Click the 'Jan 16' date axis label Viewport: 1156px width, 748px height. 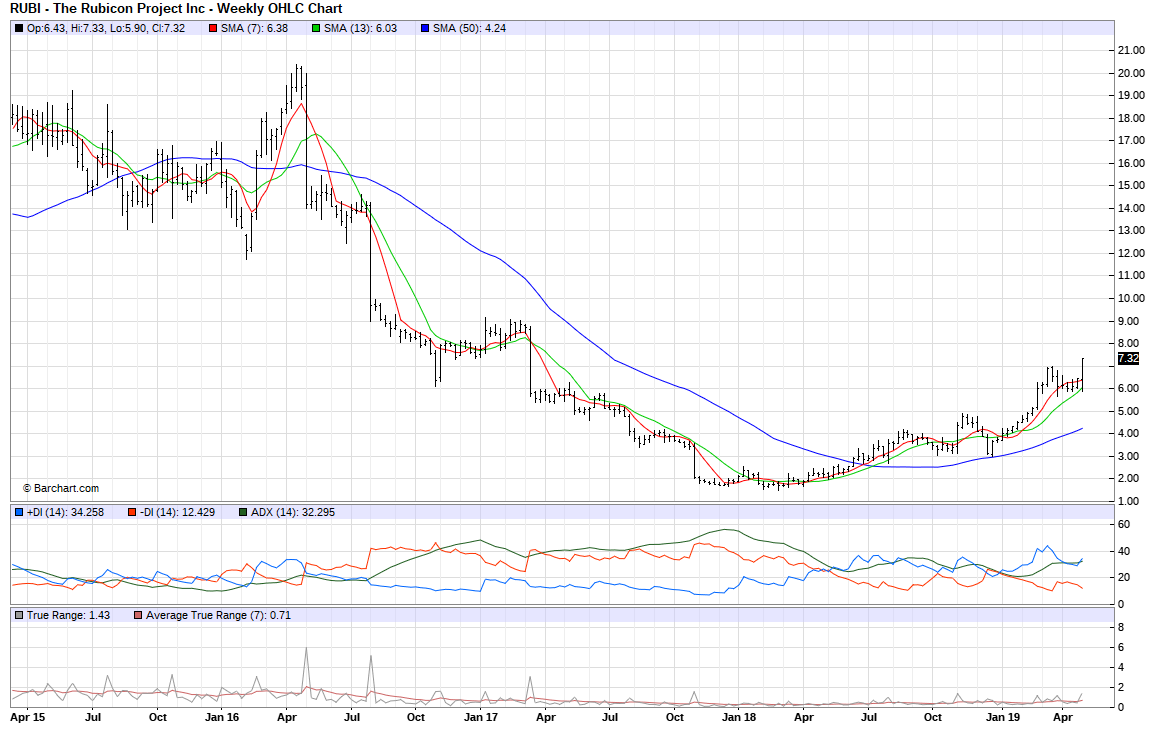(222, 717)
